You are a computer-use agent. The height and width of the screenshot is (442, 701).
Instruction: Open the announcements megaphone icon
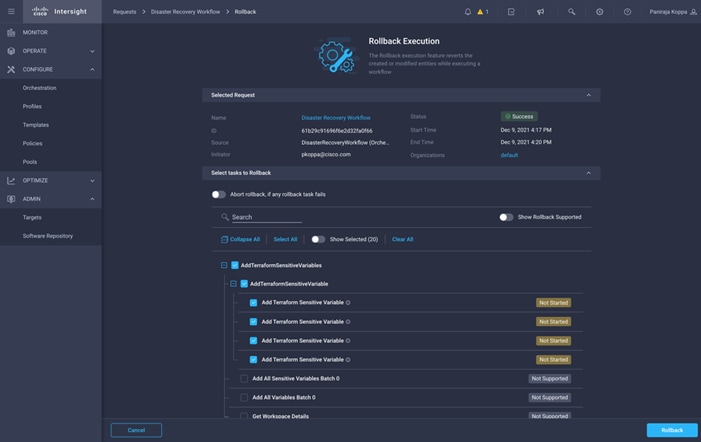pos(541,12)
